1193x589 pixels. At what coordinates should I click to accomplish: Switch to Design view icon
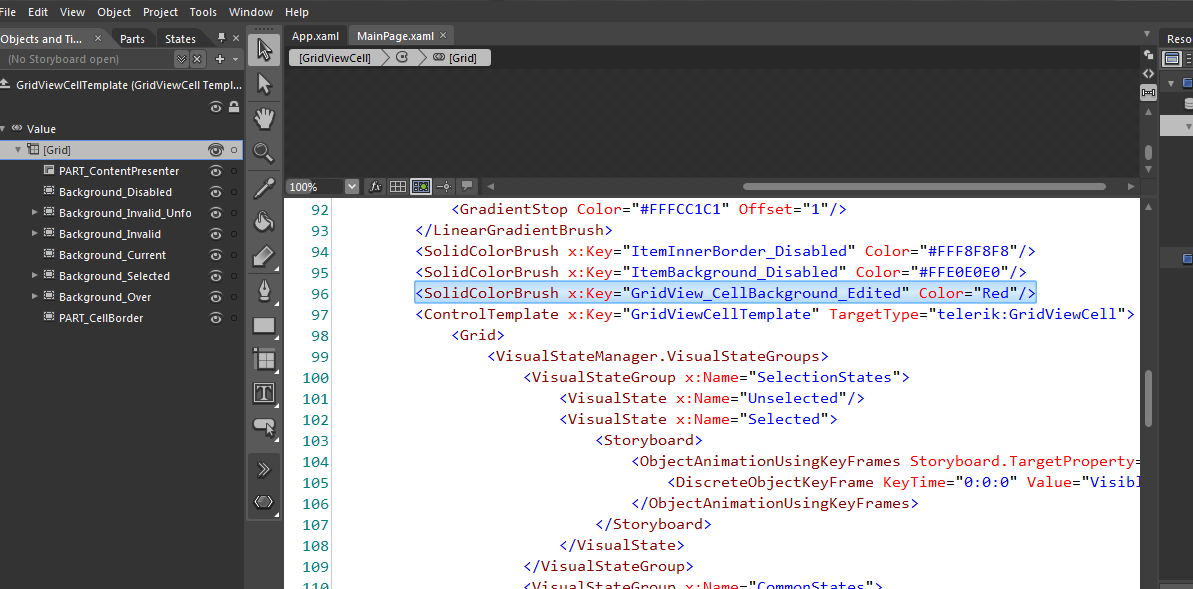(1148, 54)
